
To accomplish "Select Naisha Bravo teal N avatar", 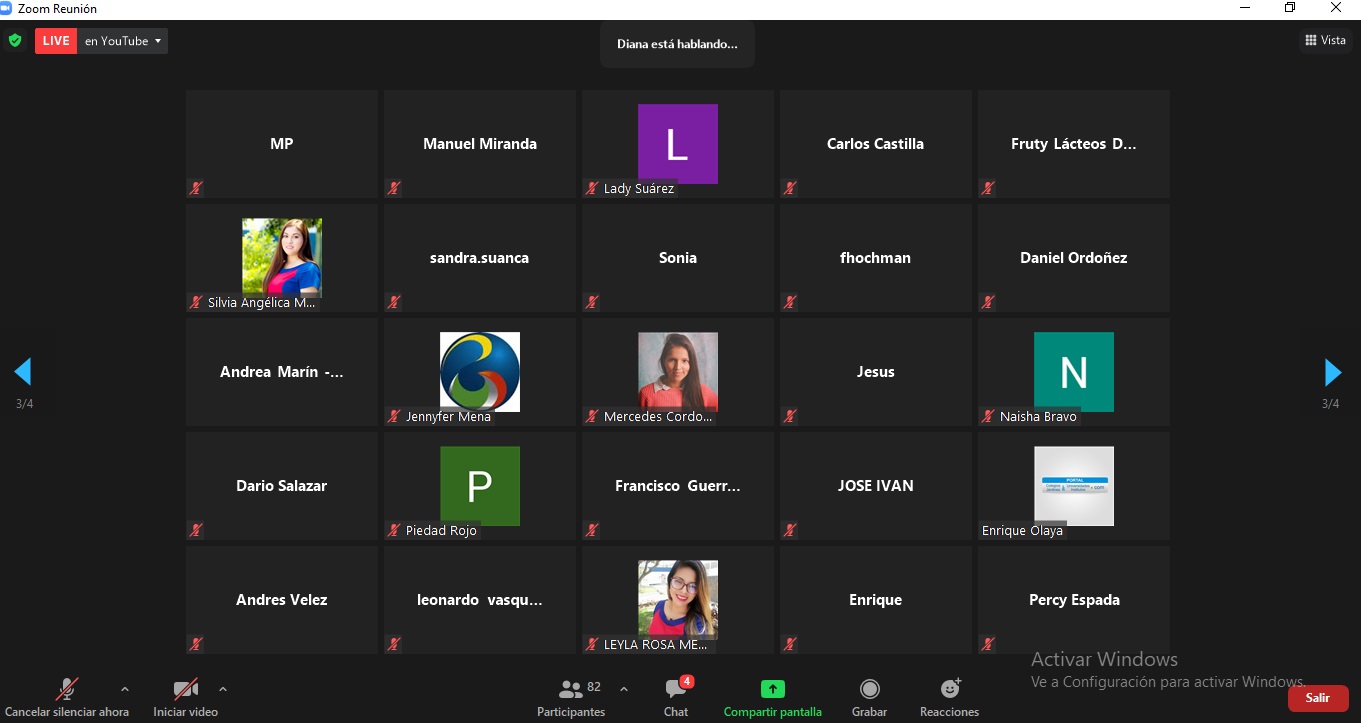I will point(1074,372).
